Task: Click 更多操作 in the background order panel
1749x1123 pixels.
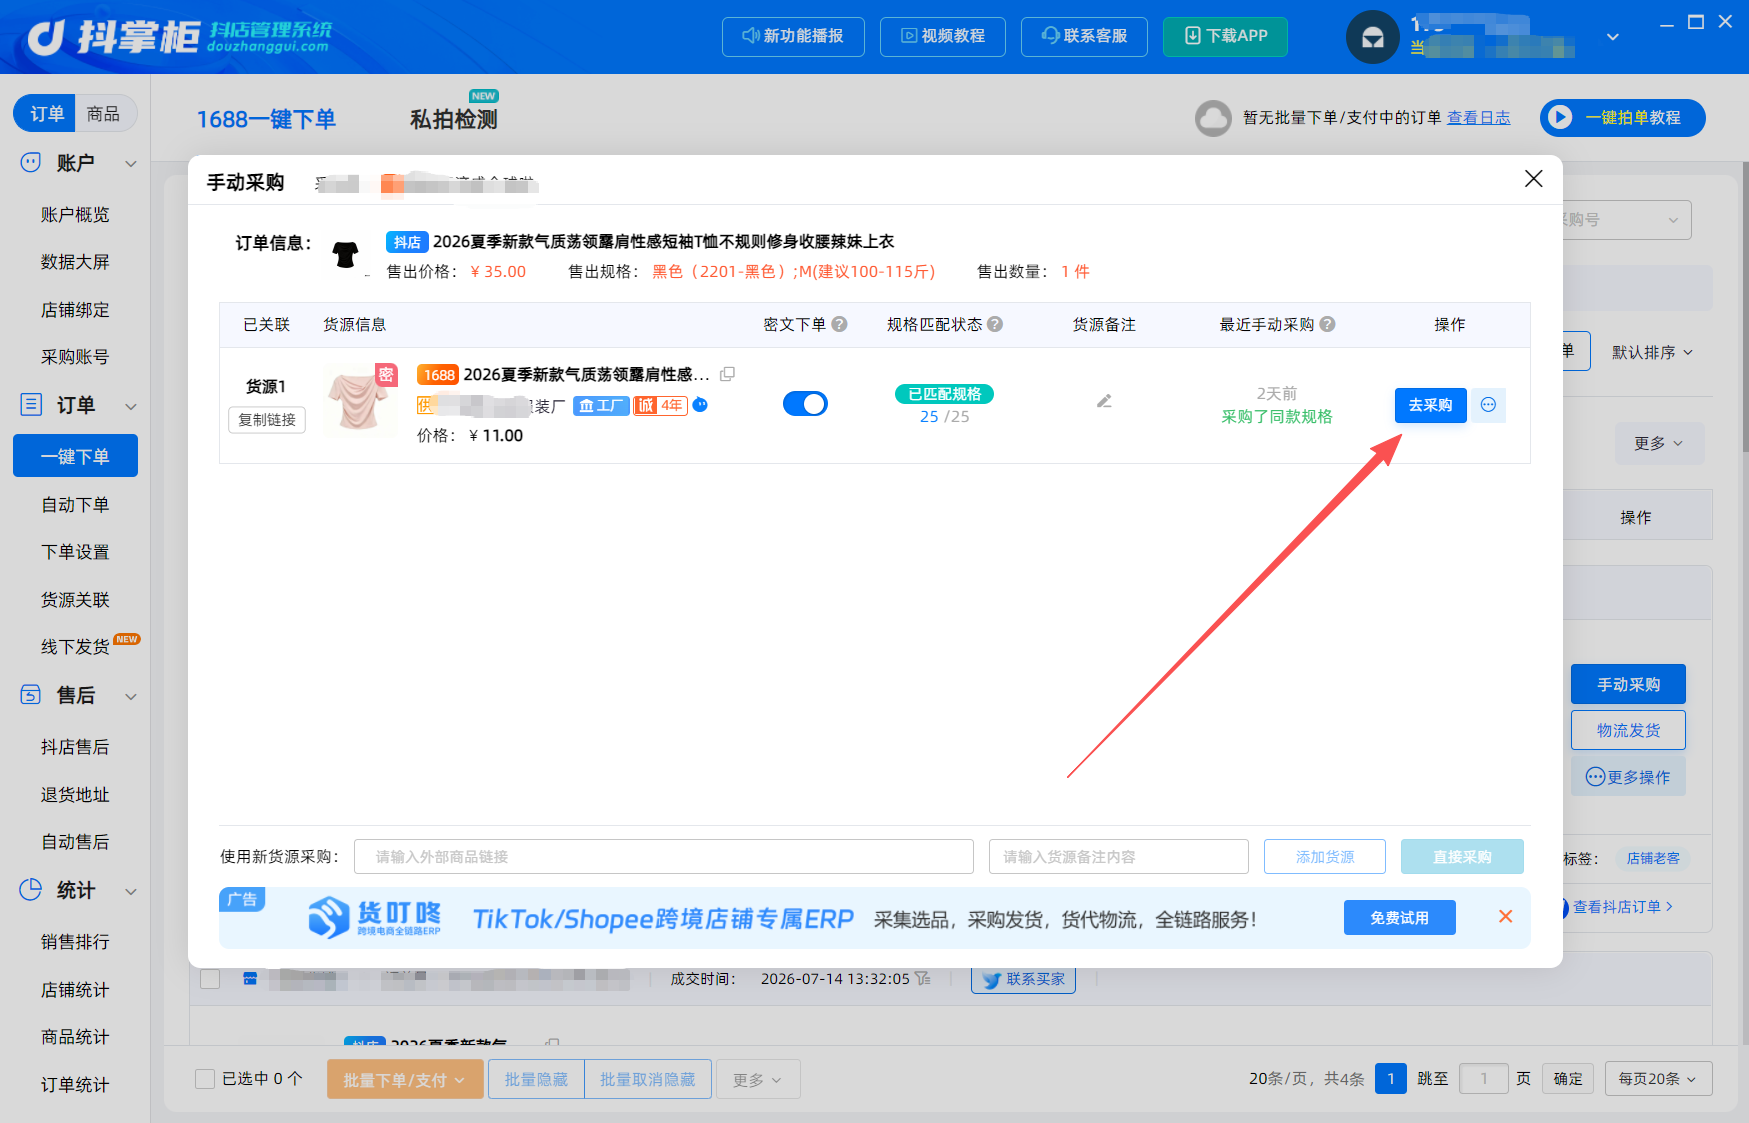Action: point(1628,777)
